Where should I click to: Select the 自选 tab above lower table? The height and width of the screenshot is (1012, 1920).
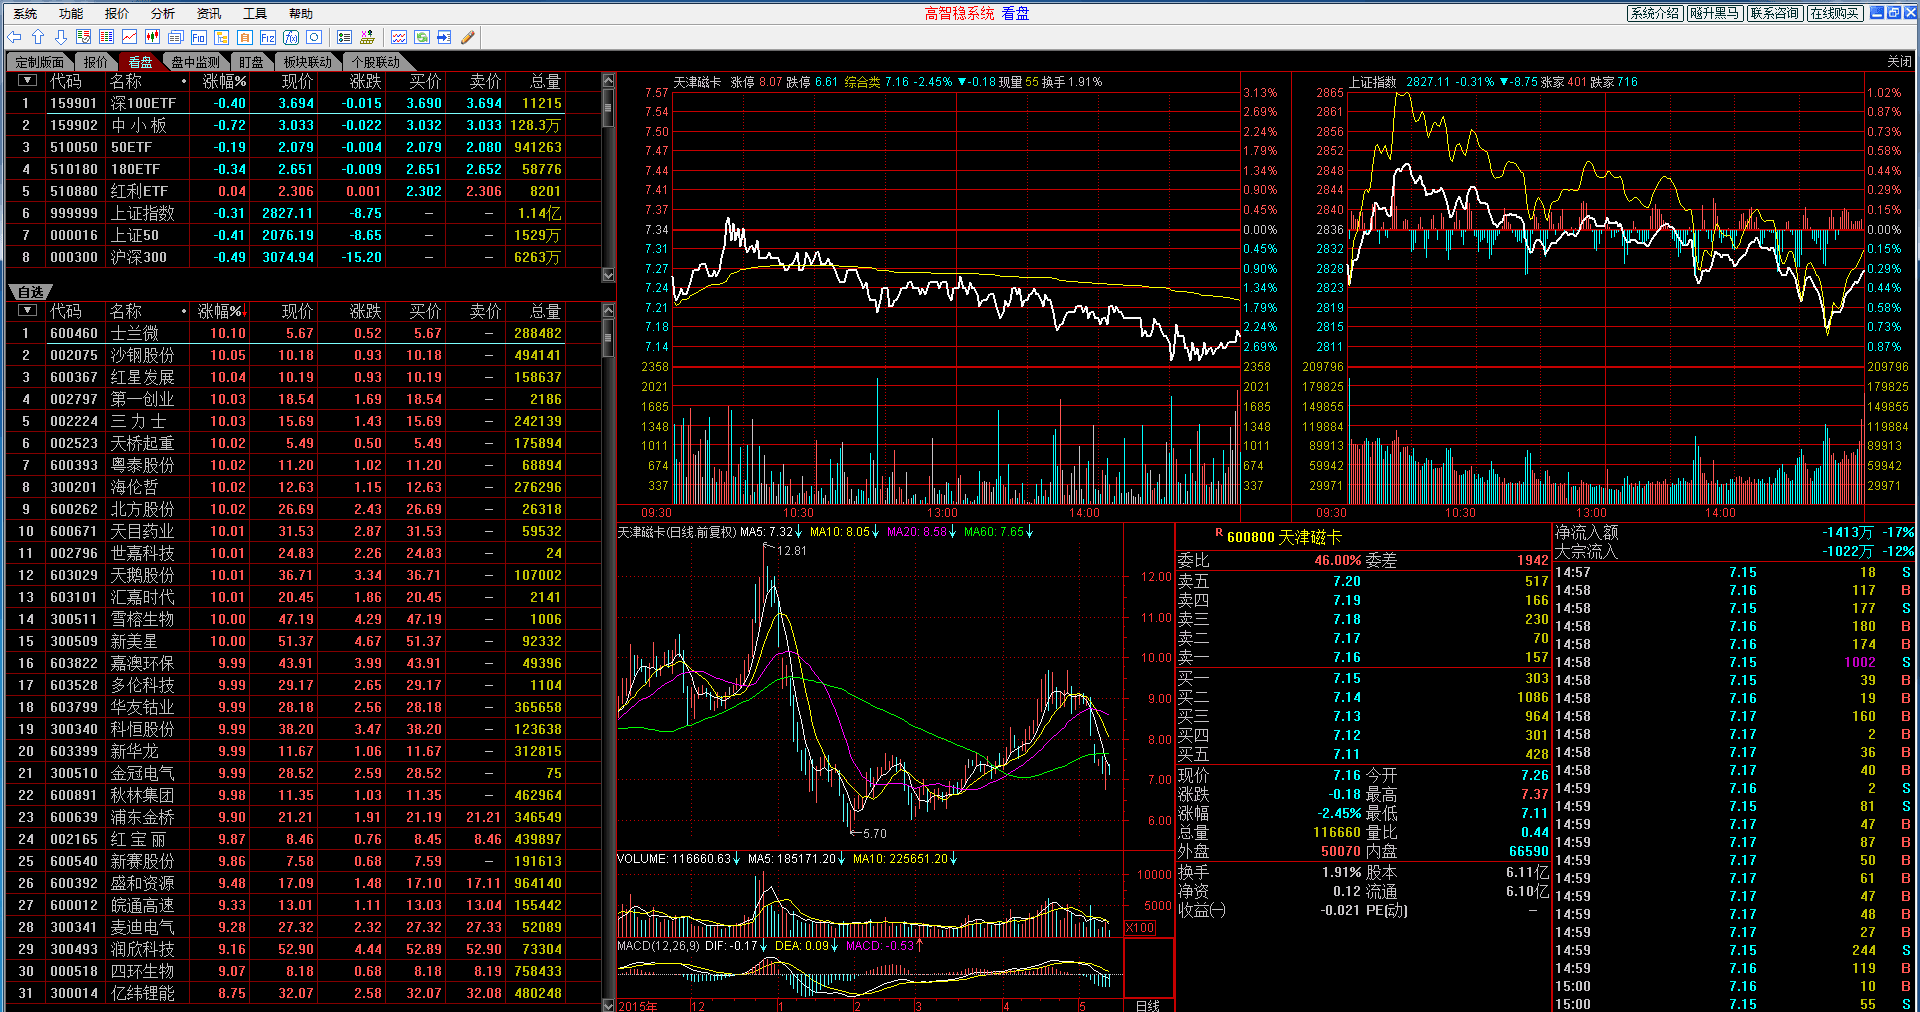(30, 292)
